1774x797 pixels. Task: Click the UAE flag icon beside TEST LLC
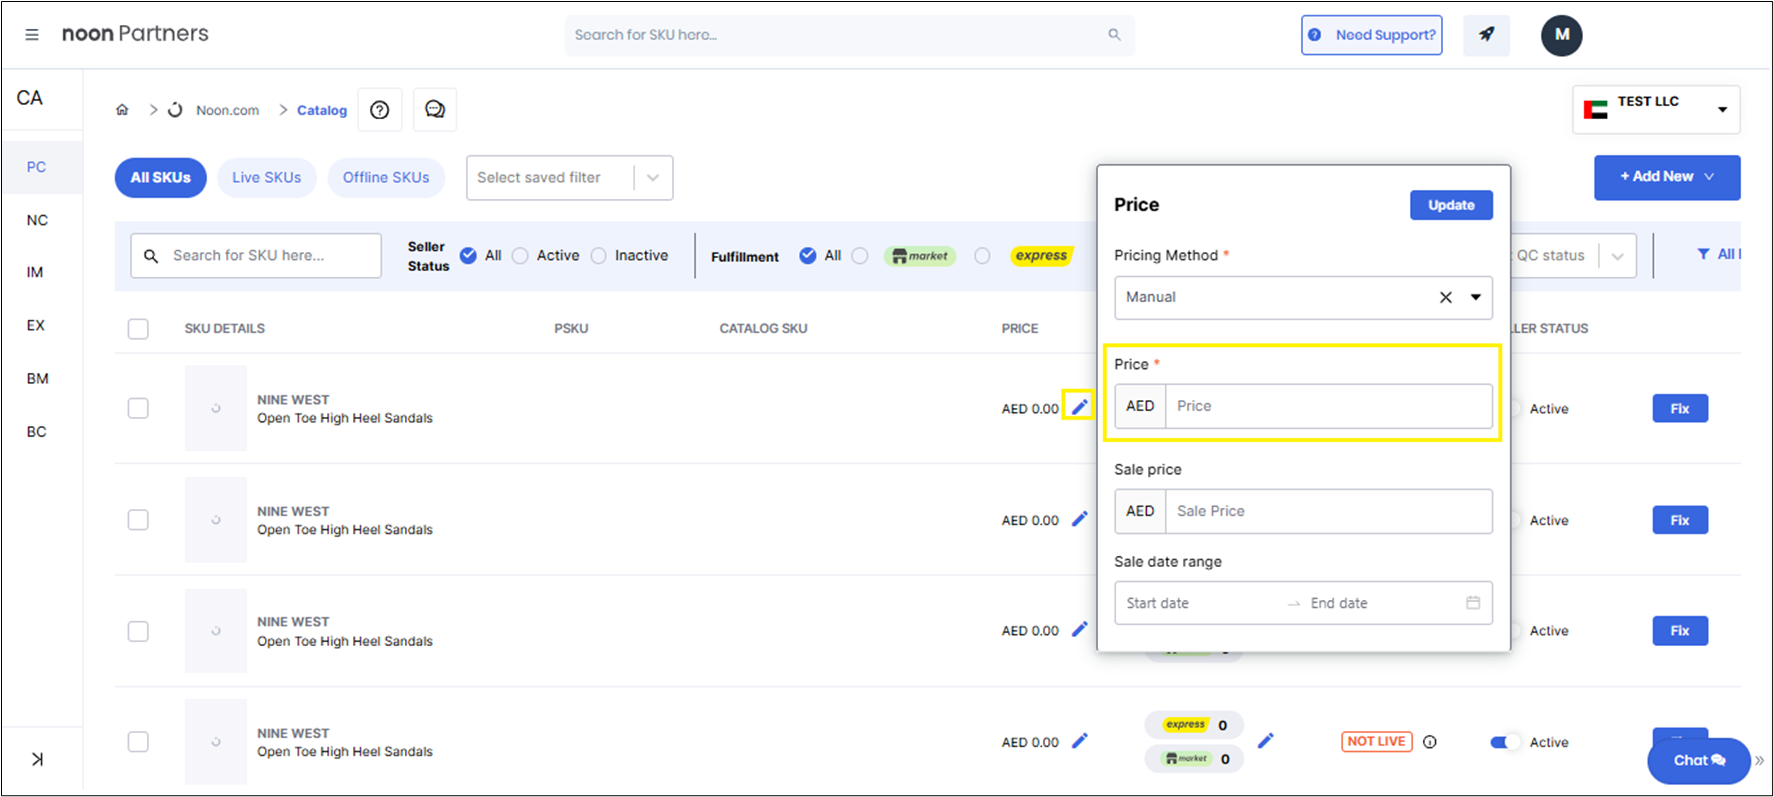pyautogui.click(x=1596, y=109)
